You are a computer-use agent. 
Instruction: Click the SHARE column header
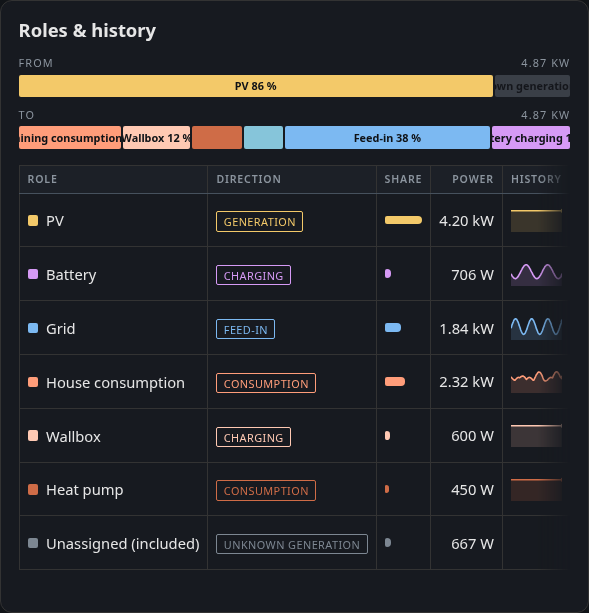click(403, 179)
